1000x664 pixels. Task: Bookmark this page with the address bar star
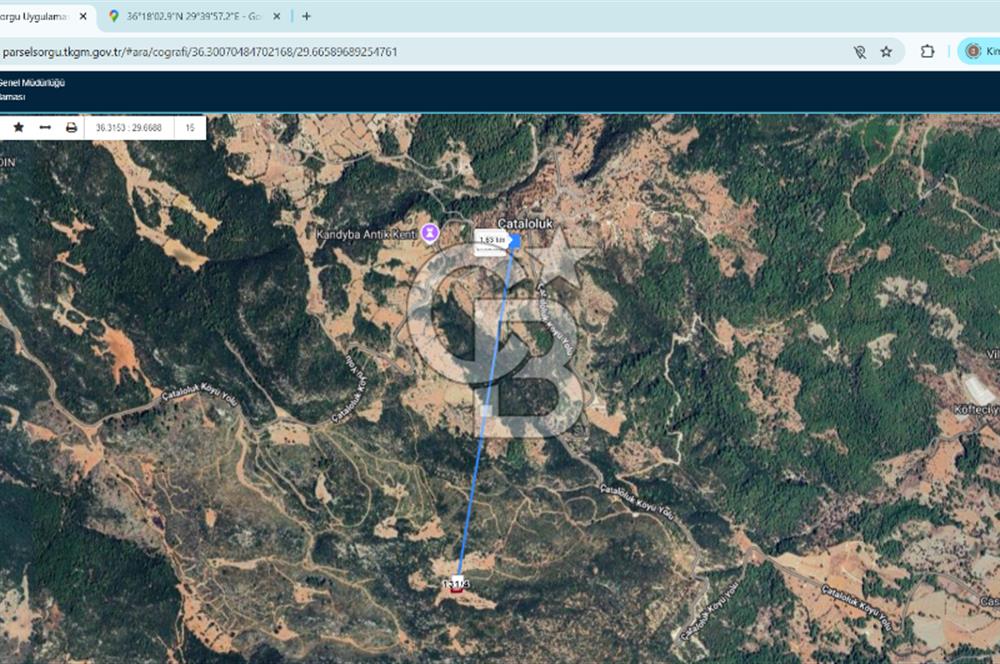(886, 52)
